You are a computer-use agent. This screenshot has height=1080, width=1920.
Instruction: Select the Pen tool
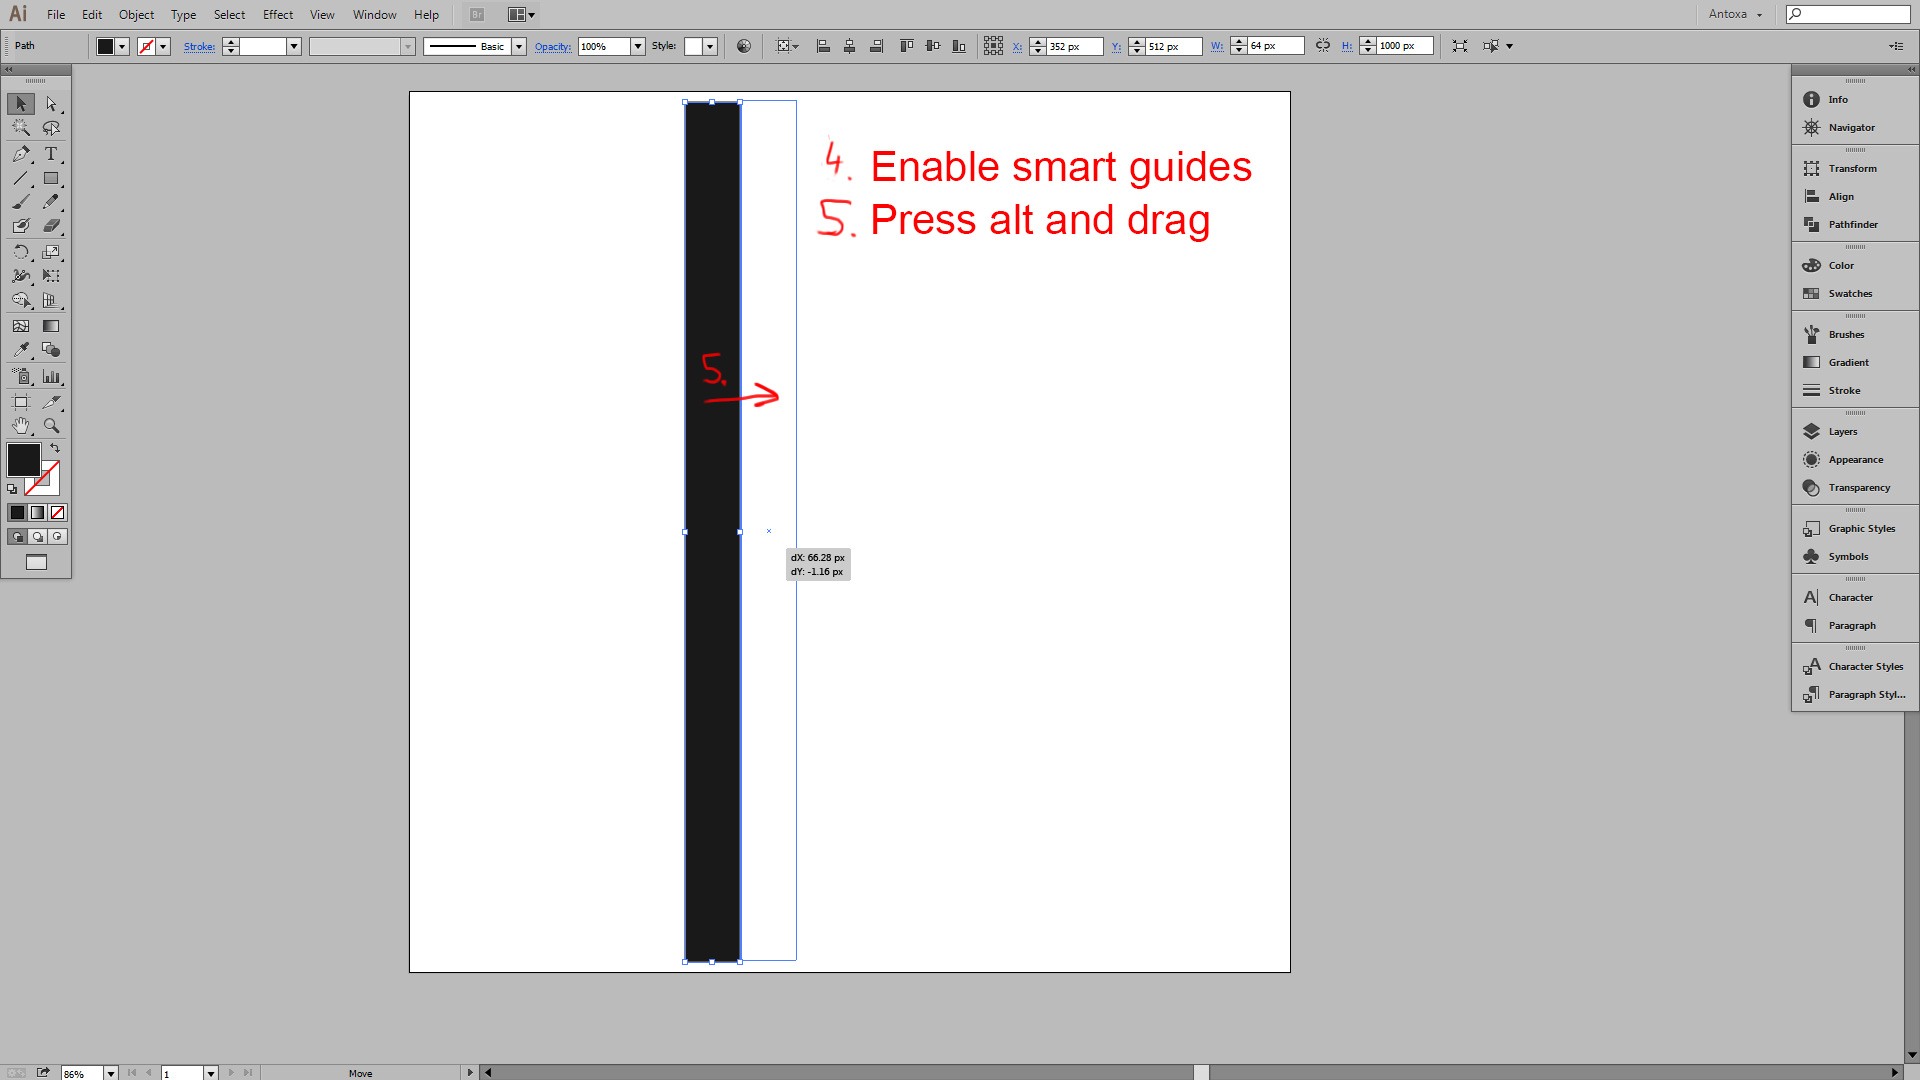pos(21,154)
